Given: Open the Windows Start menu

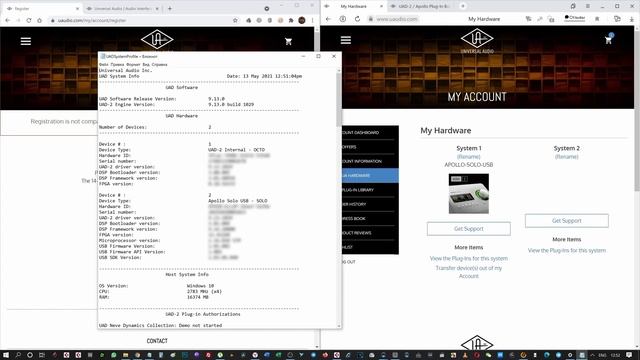Looking at the screenshot, I should 6,355.
